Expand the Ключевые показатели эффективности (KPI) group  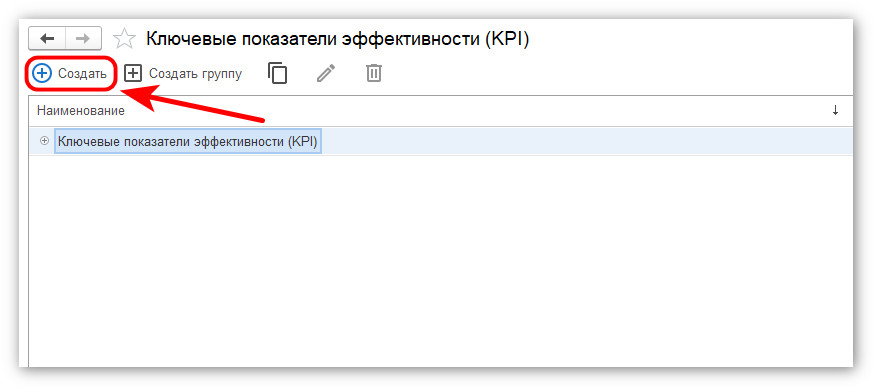[x=45, y=141]
